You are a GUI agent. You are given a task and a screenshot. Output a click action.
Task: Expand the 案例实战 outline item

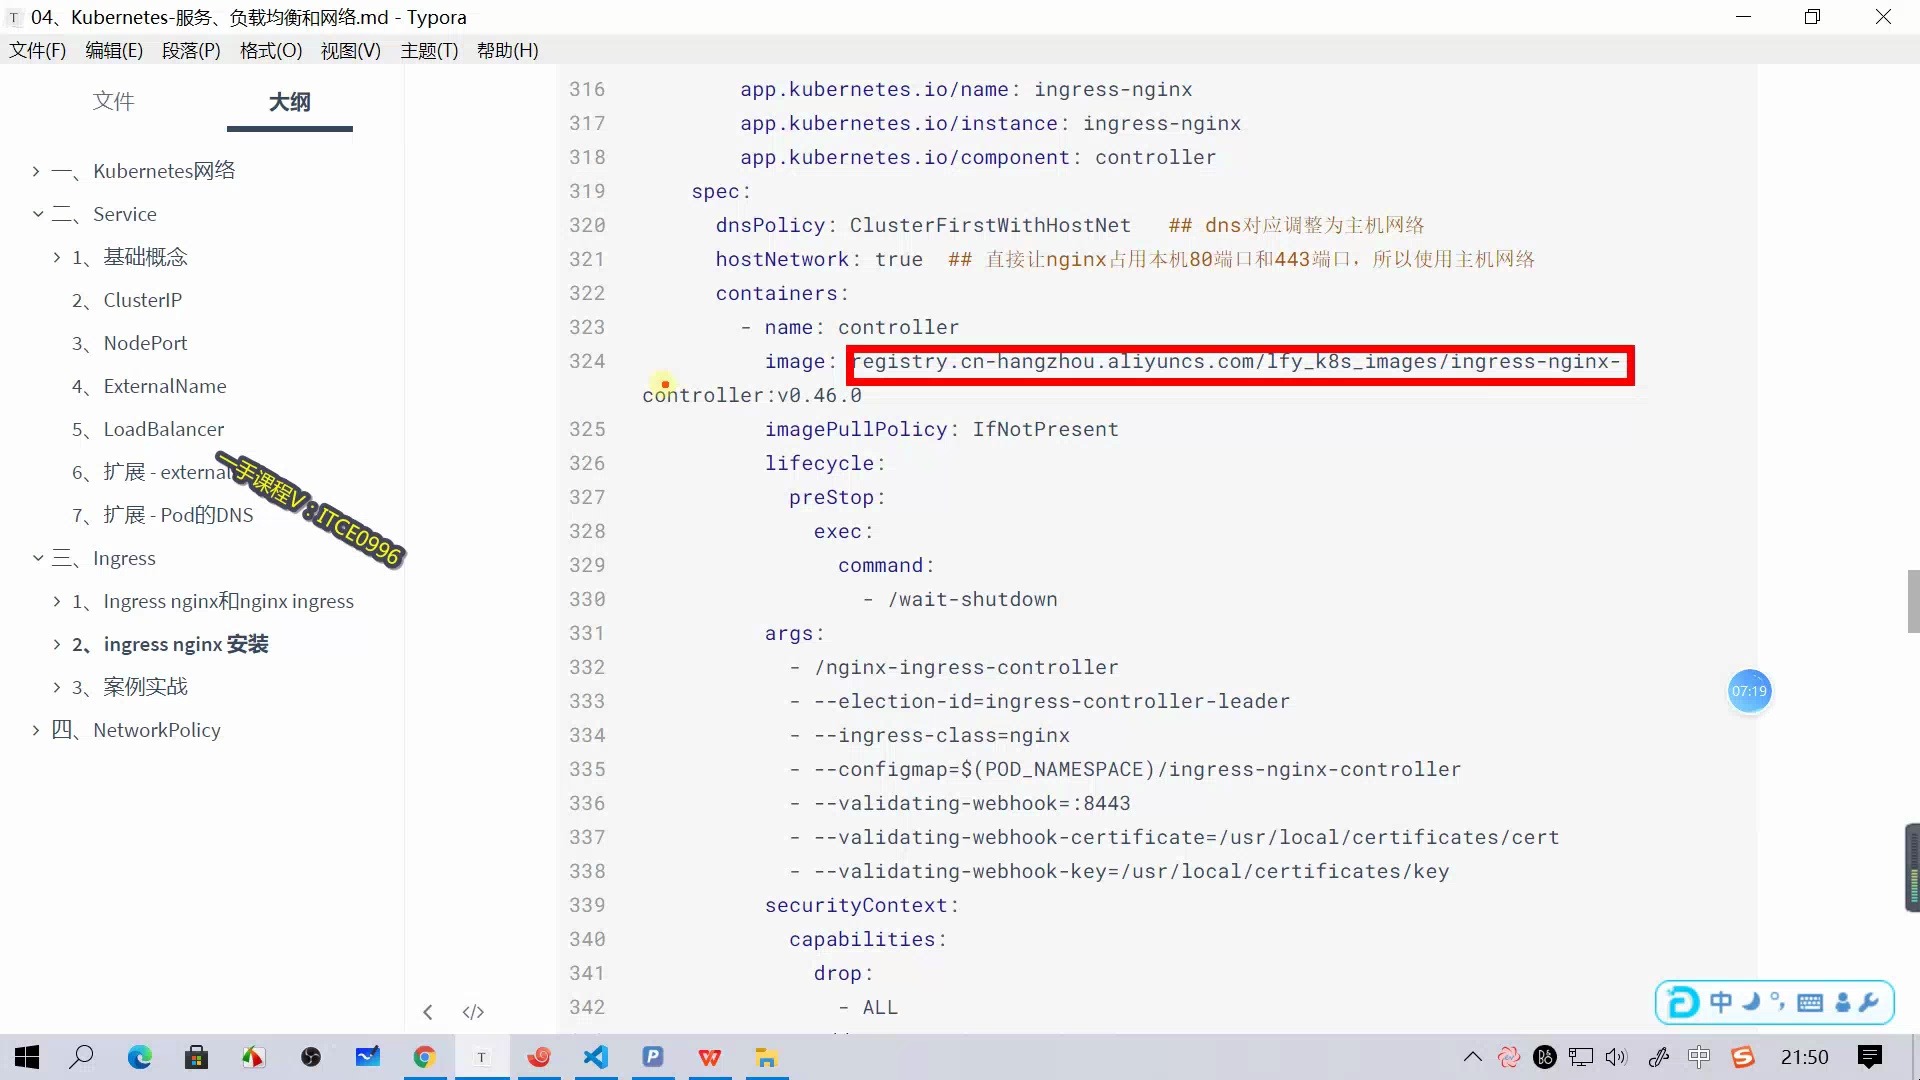[57, 687]
